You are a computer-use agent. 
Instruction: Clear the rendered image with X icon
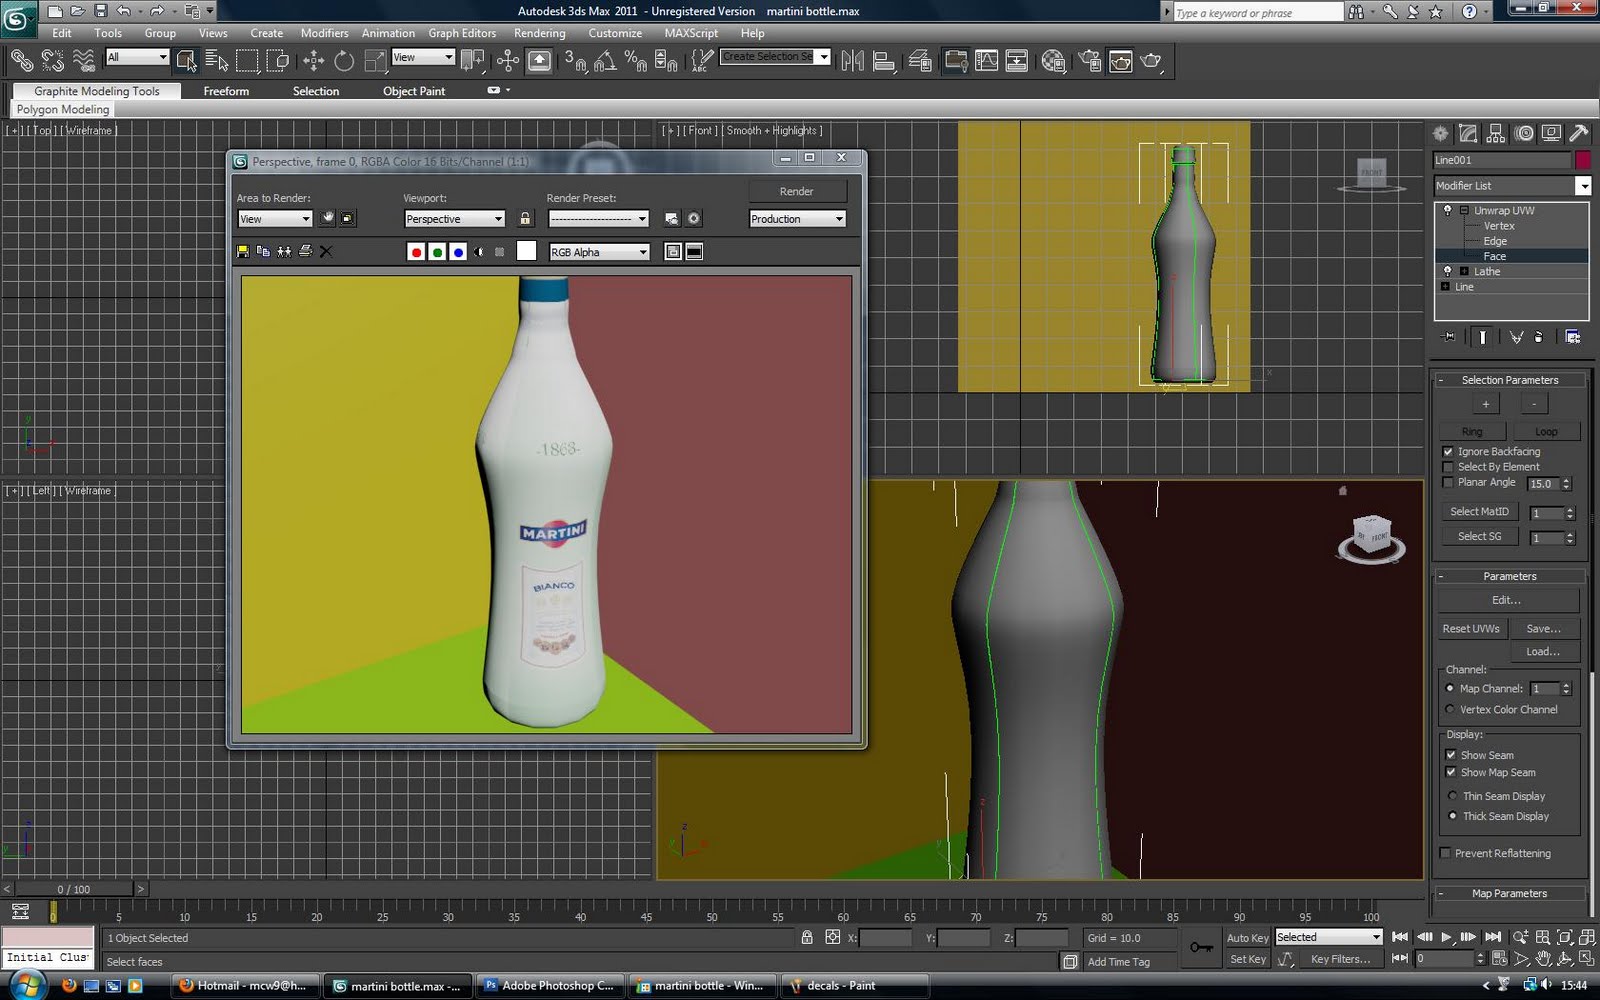tap(326, 252)
